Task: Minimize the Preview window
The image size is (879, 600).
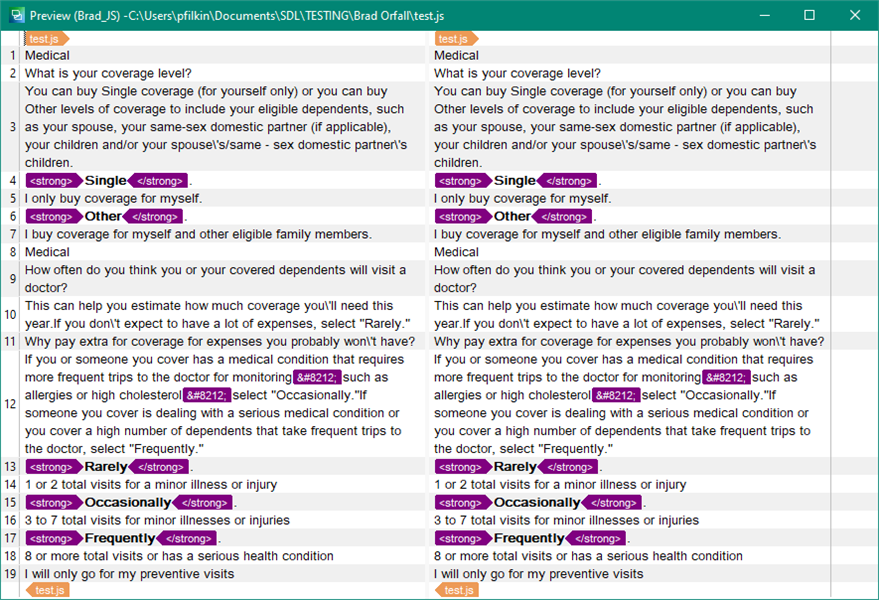Action: point(765,16)
